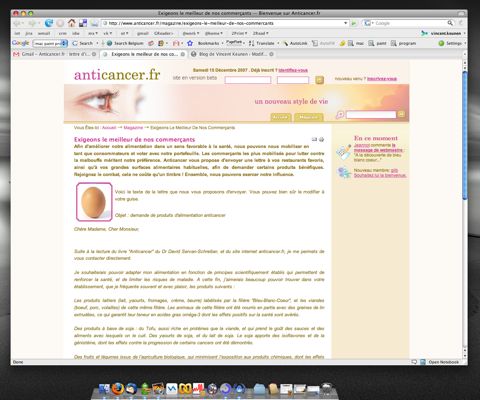
Task: Click the Google toolbar Search button
Action: [x=83, y=43]
